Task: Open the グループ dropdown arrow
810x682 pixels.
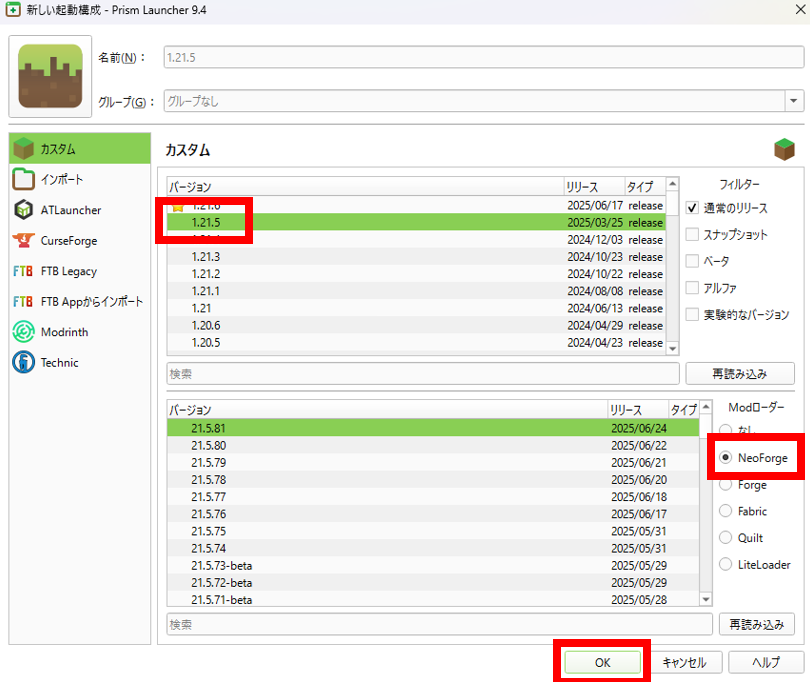Action: coord(794,101)
